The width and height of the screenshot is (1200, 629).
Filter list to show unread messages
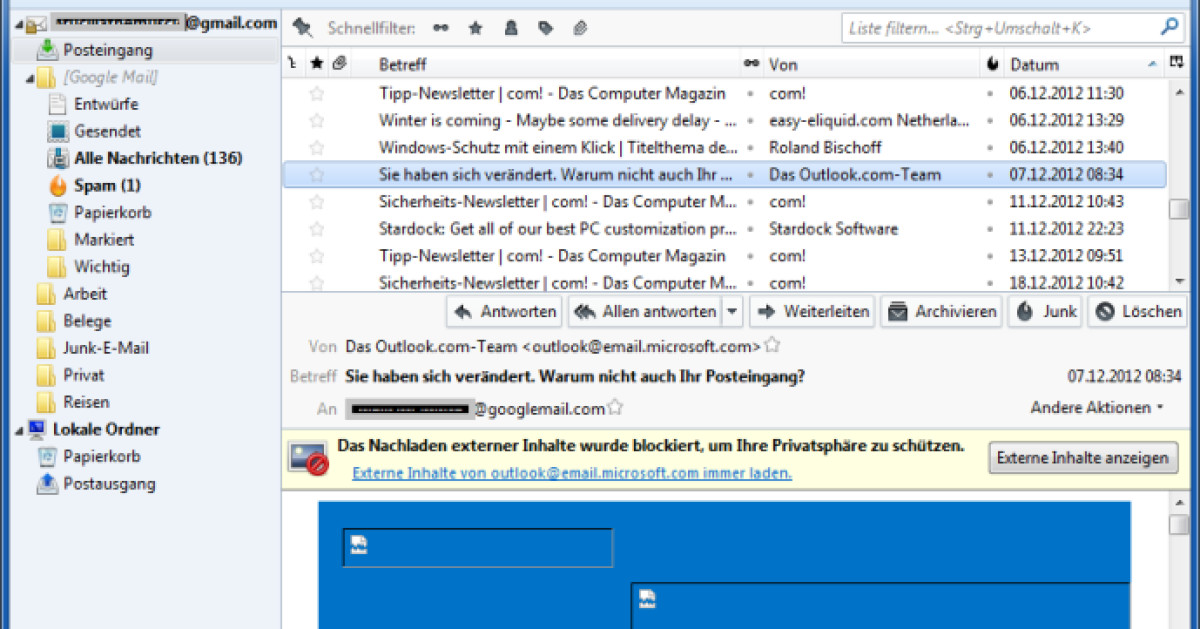coord(441,28)
